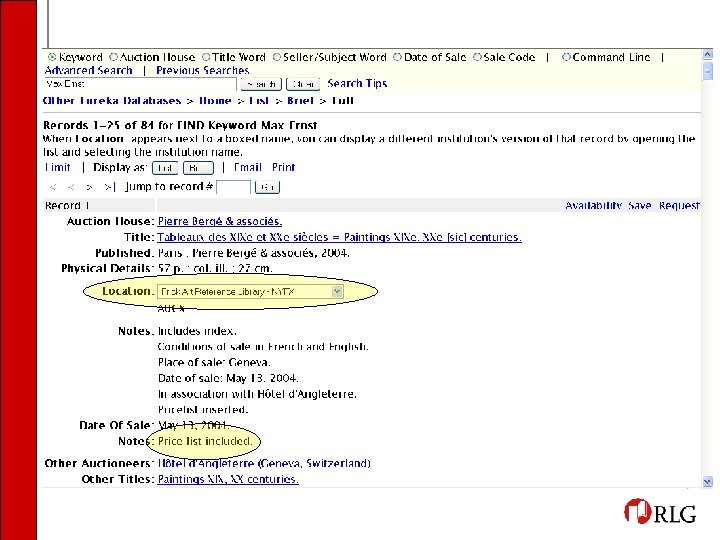
Task: Click the vertical scrollbar thumb
Action: pyautogui.click(x=707, y=72)
